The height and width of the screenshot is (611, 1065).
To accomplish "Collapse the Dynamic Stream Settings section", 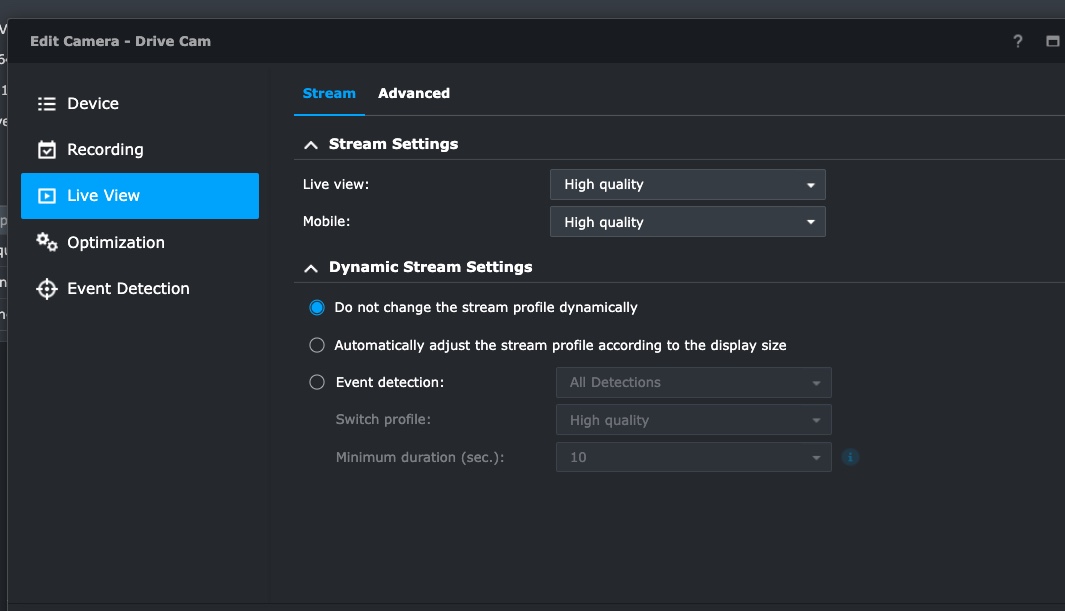I will tap(311, 268).
